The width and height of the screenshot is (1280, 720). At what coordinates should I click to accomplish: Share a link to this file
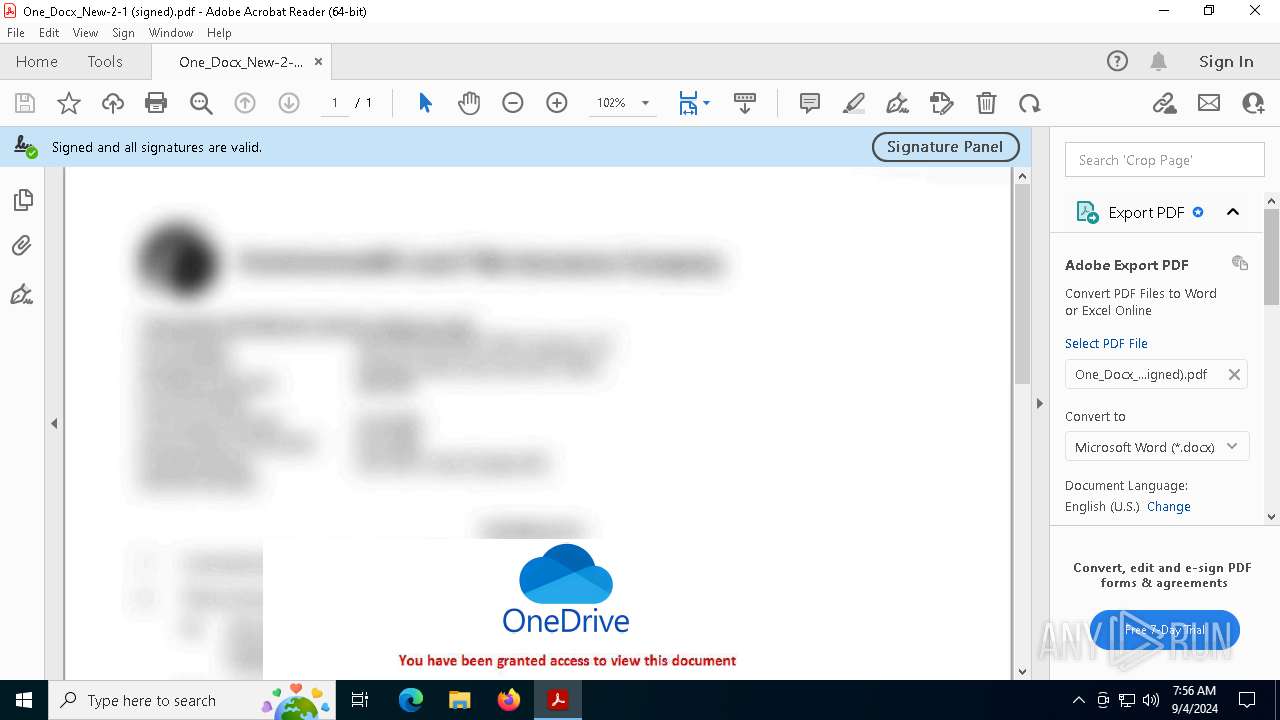1164,103
